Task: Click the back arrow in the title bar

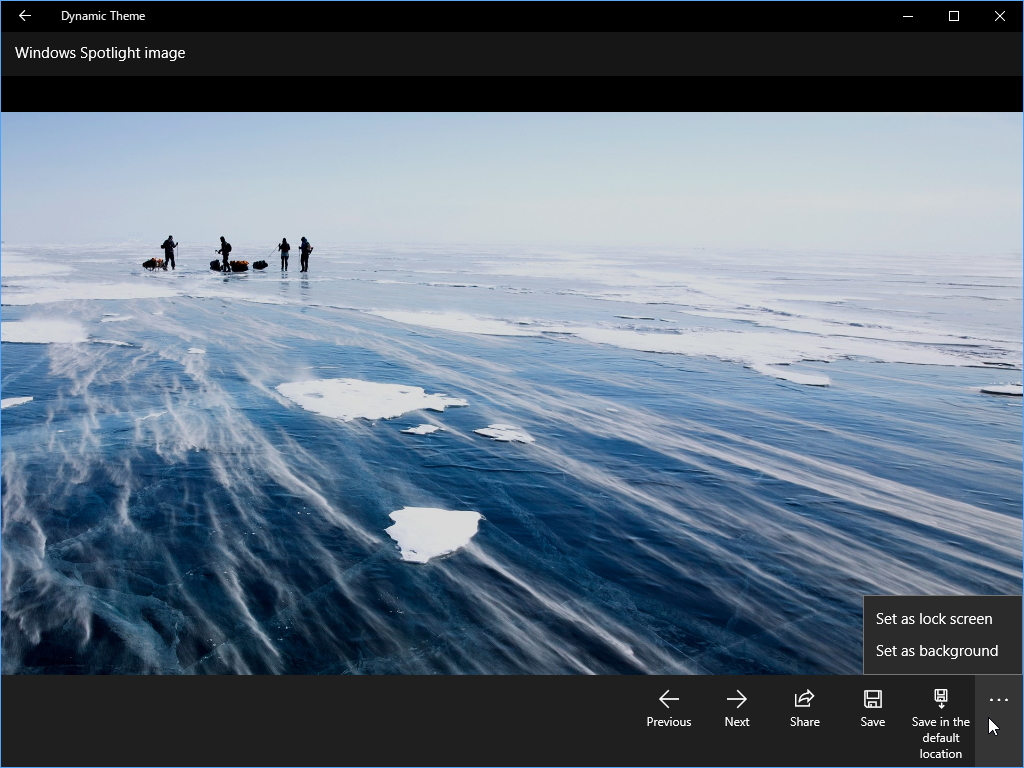Action: pyautogui.click(x=23, y=15)
